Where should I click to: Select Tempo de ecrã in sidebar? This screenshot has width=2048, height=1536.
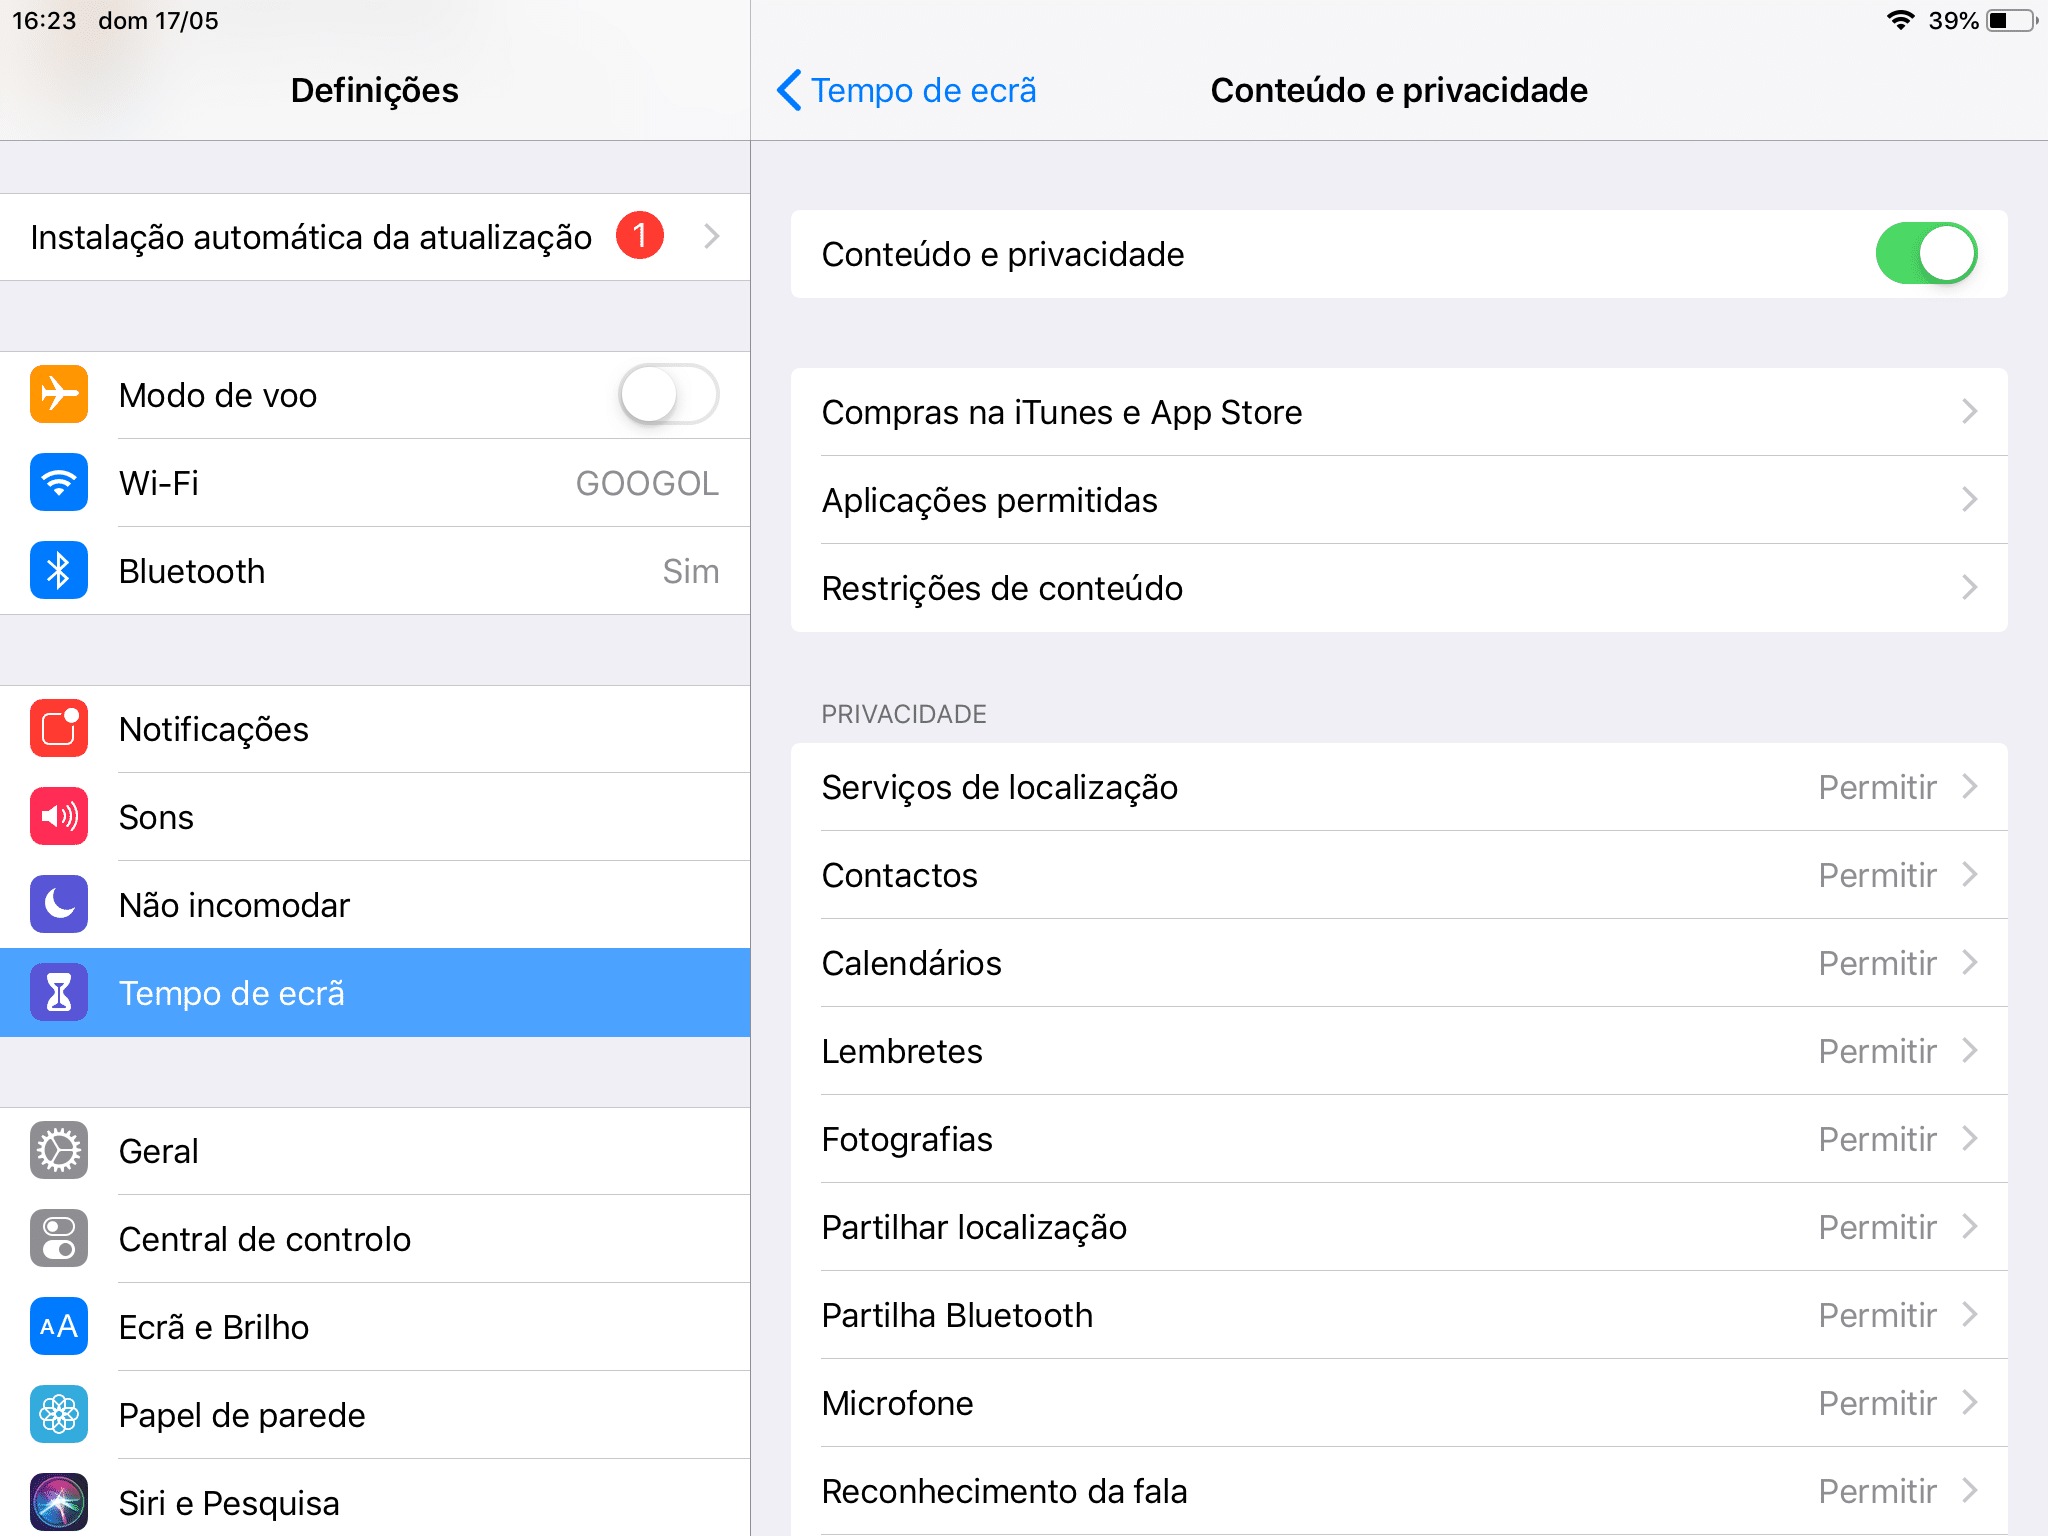375,993
